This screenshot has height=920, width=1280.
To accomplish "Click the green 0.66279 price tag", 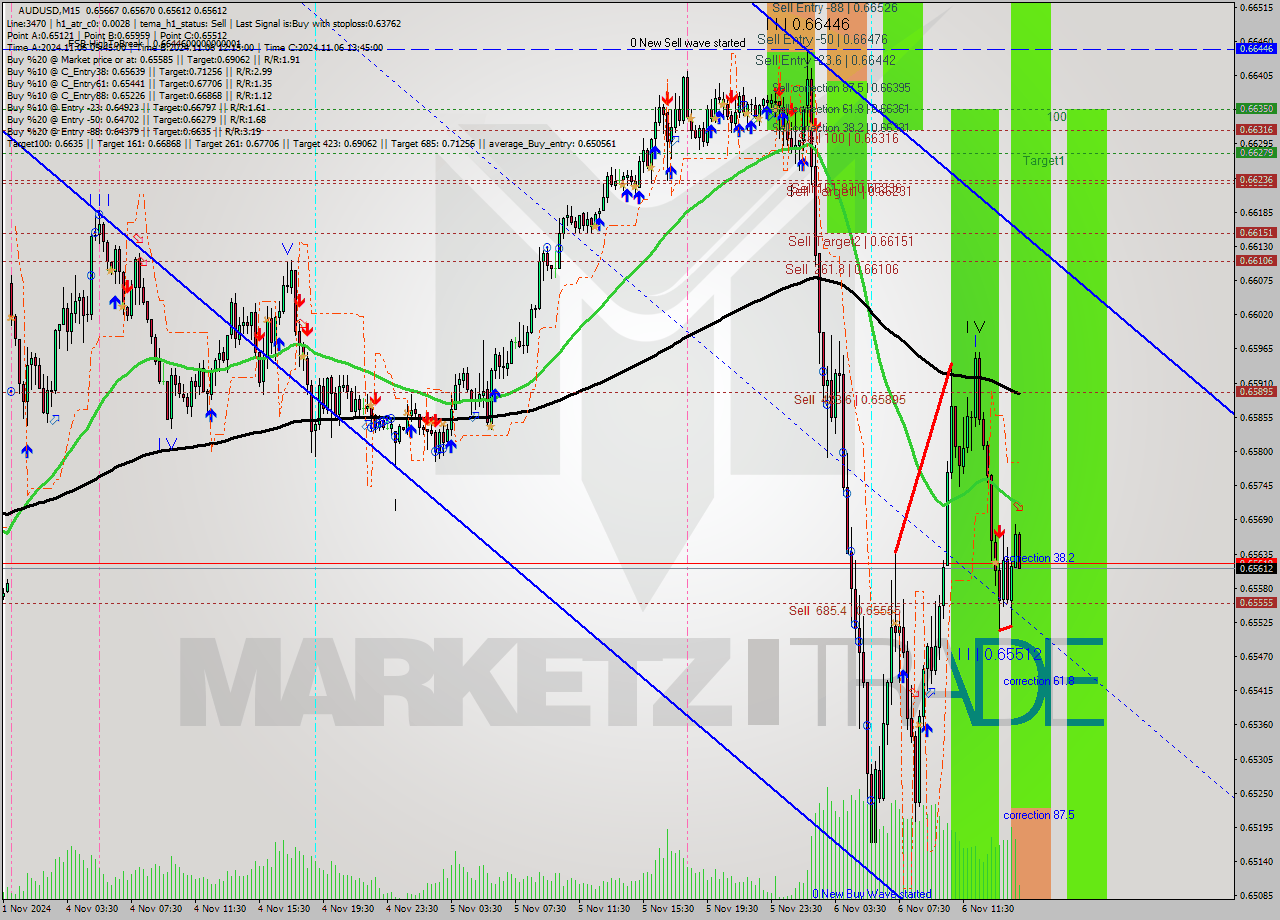I will point(1255,152).
